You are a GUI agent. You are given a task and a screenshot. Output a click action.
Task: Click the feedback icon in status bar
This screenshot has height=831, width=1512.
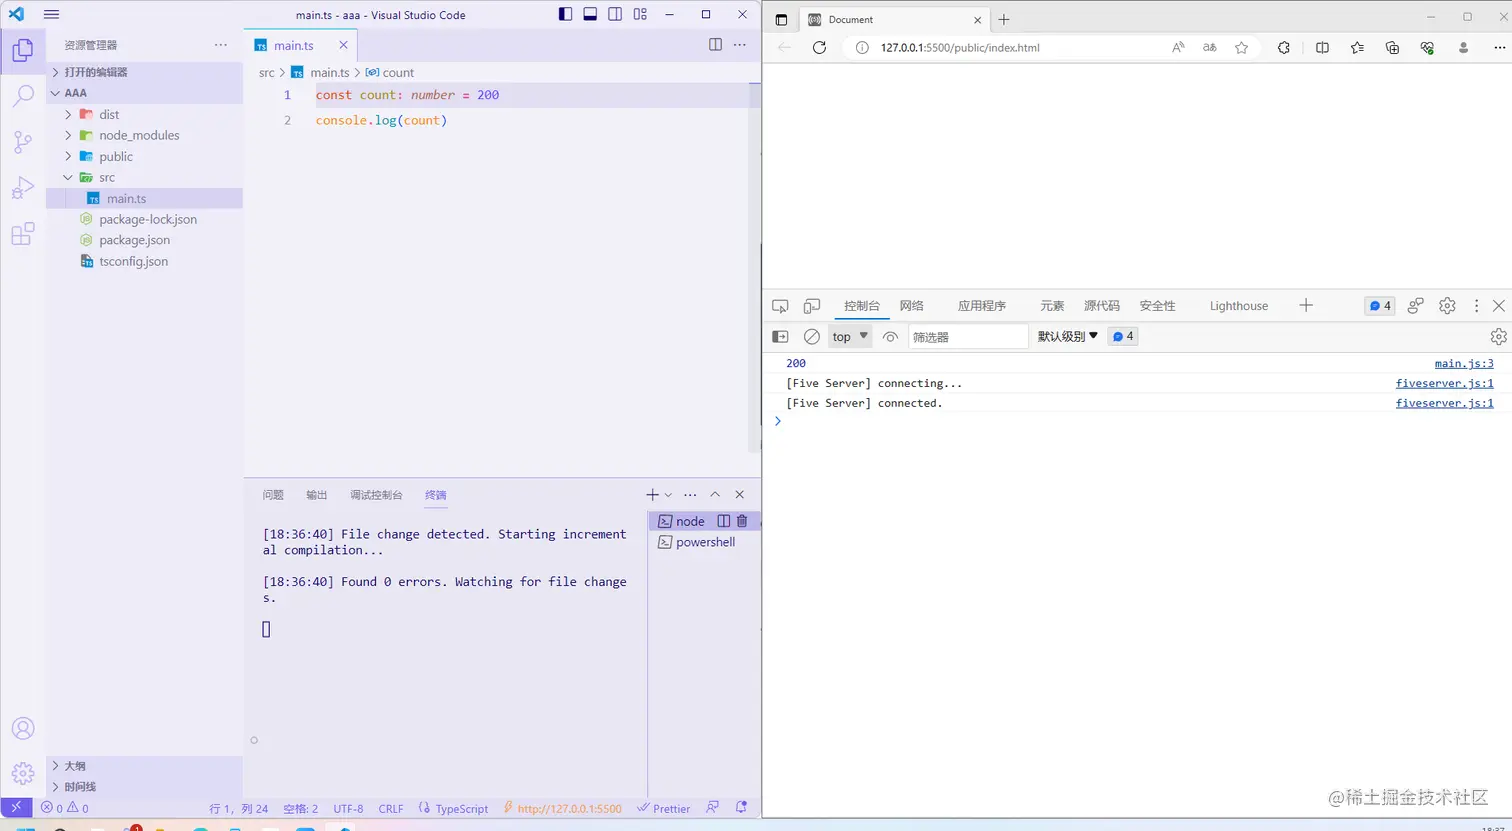(712, 808)
